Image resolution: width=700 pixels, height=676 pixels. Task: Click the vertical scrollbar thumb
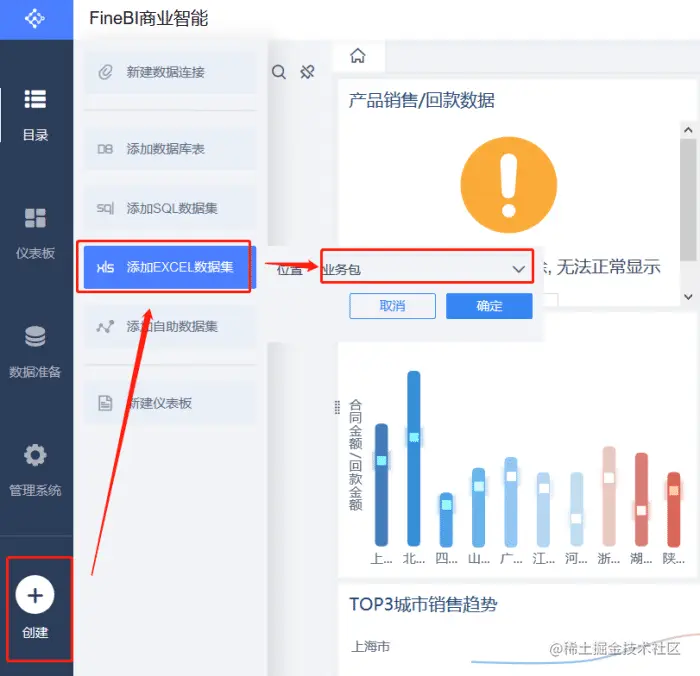(x=688, y=200)
